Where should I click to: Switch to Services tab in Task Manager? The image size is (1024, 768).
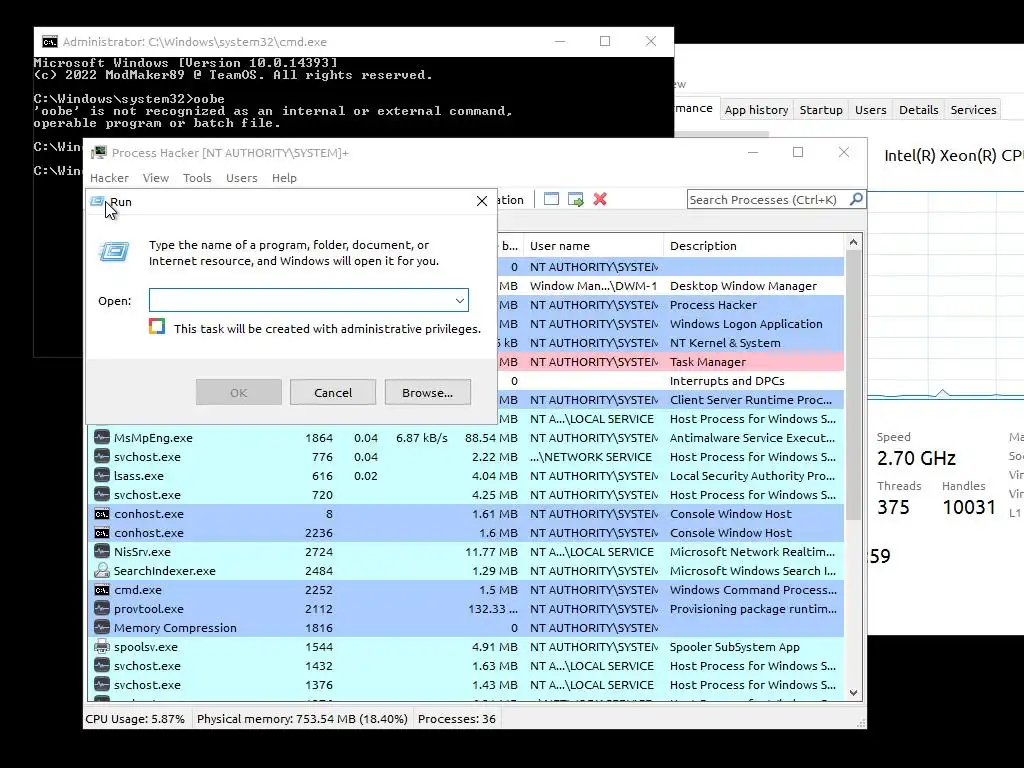[973, 110]
